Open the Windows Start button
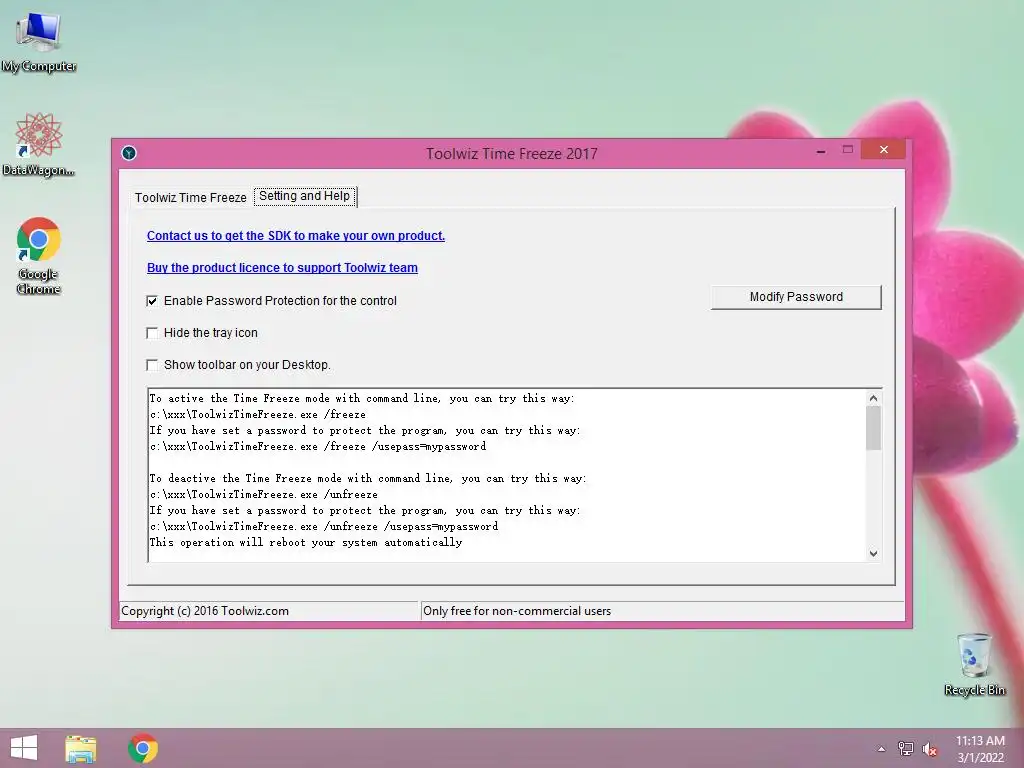 tap(24, 748)
